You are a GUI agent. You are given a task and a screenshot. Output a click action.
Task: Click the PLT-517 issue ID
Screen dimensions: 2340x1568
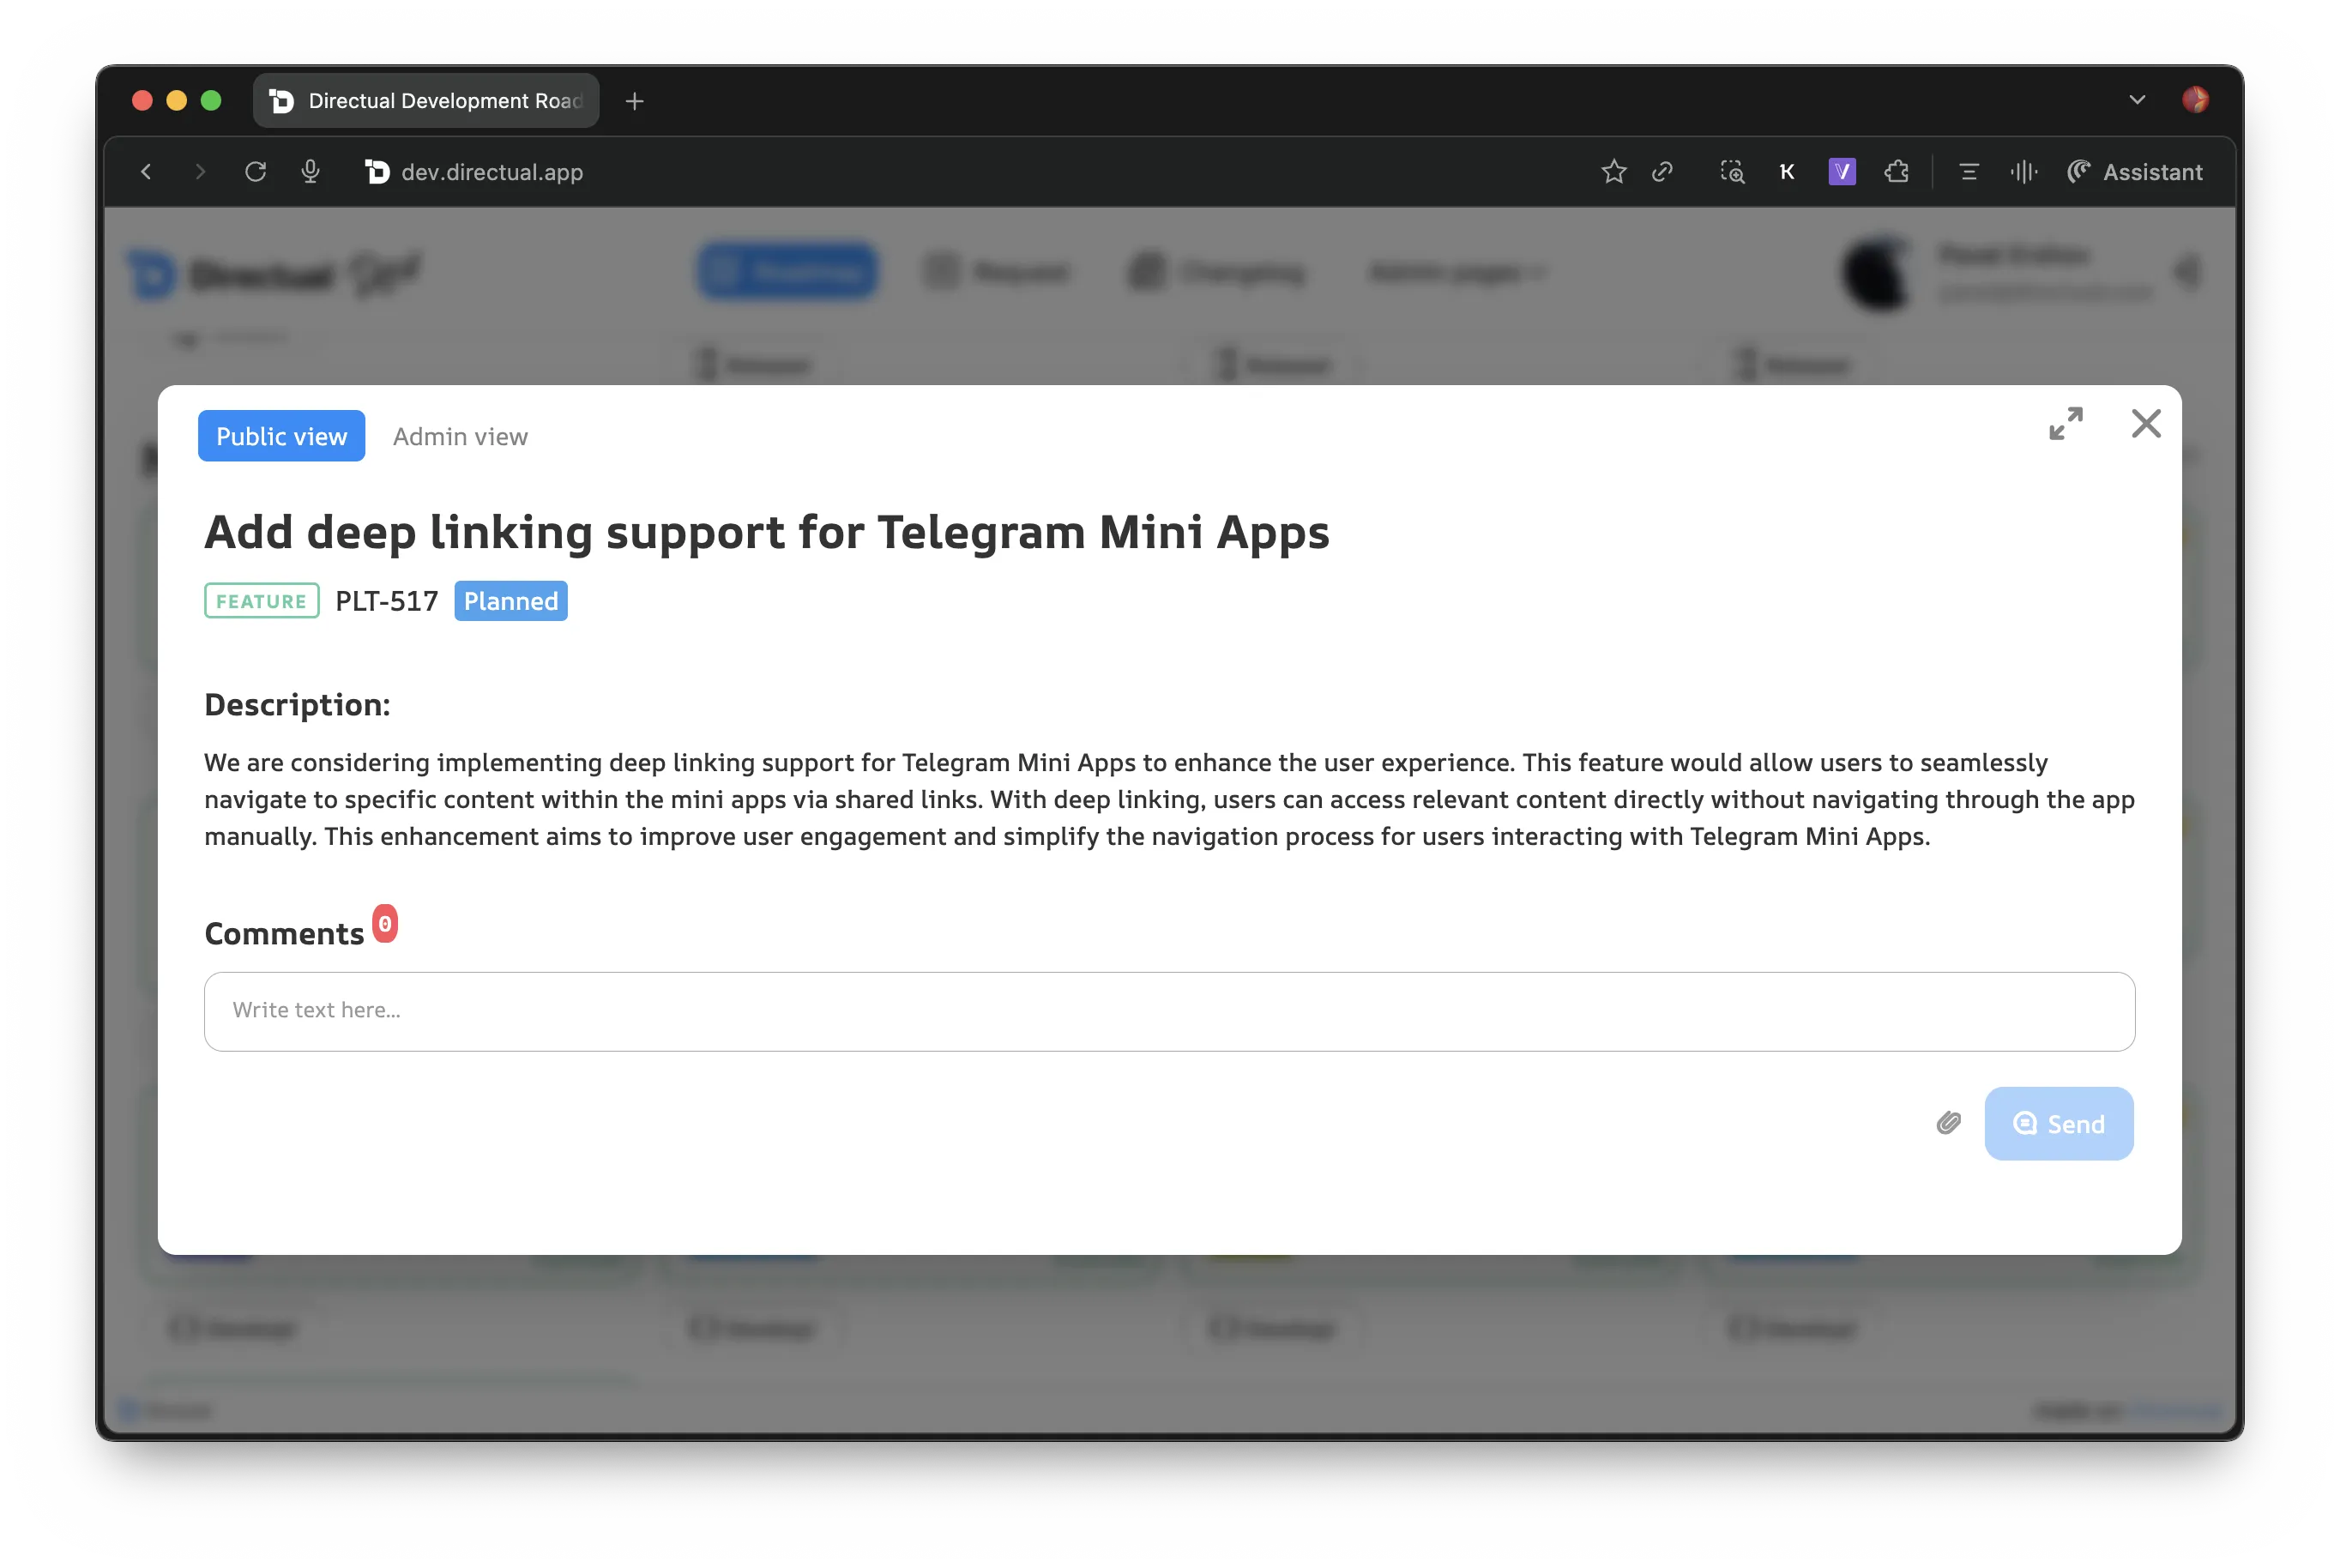point(386,601)
